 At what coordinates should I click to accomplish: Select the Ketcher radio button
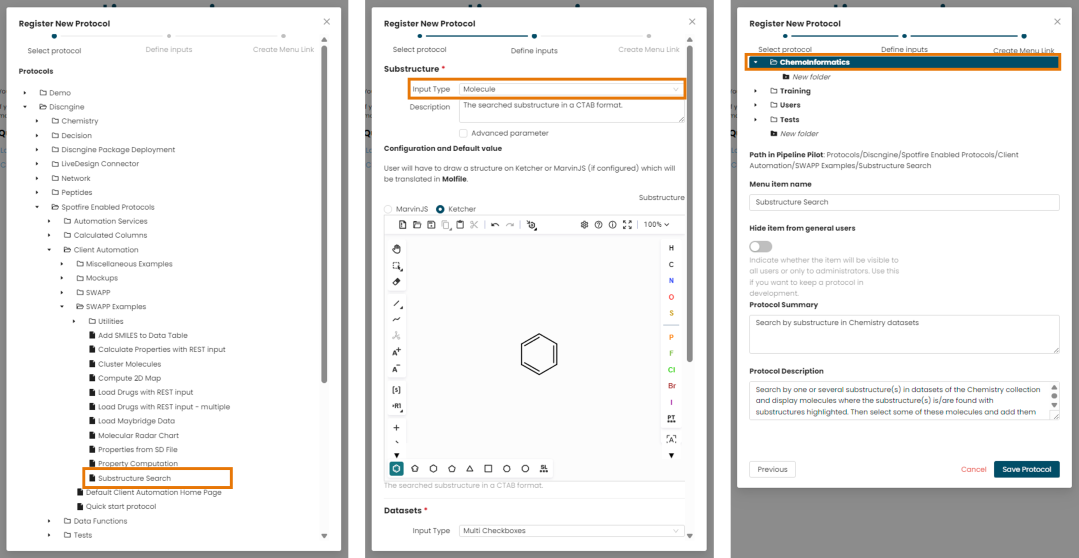coord(440,209)
